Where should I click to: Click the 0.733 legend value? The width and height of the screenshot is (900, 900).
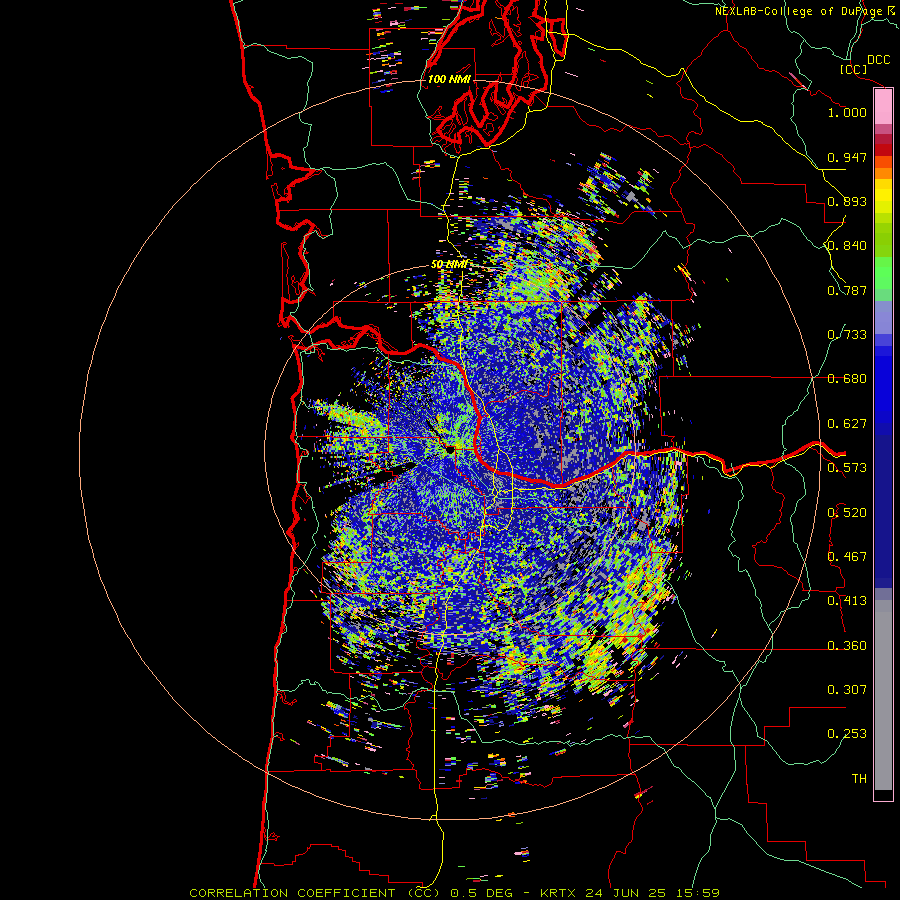click(847, 335)
